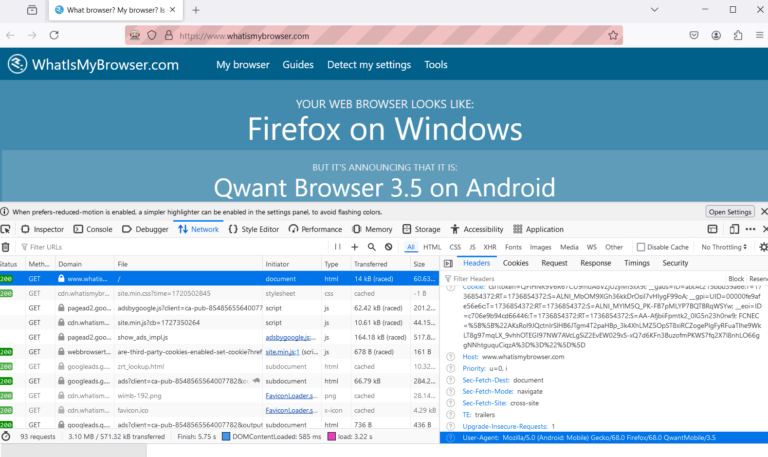
Task: Open the network settings gear menu
Action: 763,247
